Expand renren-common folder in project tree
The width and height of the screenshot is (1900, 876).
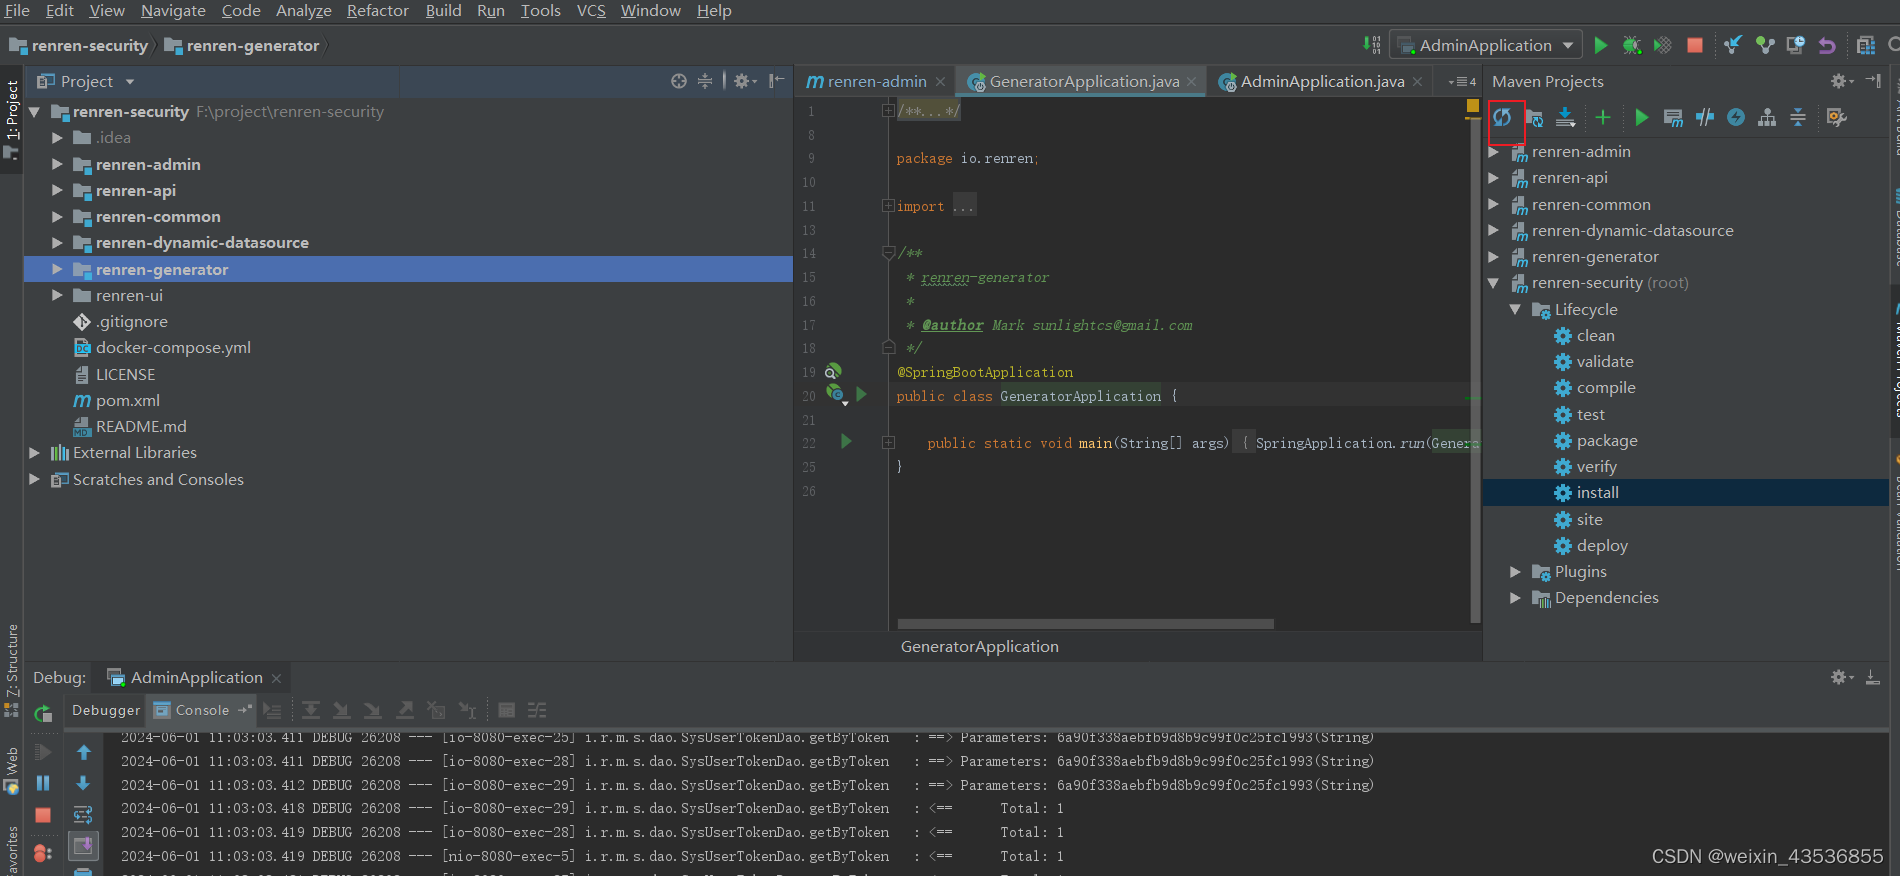pyautogui.click(x=57, y=216)
